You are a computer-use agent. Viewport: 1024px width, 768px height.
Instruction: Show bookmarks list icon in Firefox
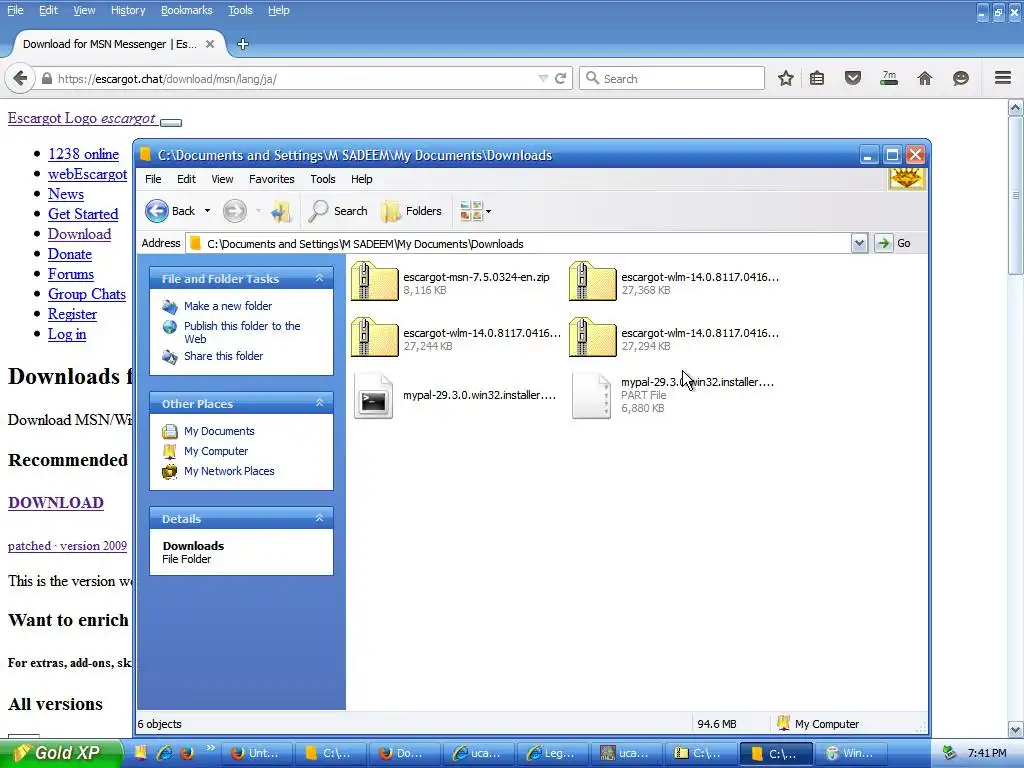click(817, 78)
